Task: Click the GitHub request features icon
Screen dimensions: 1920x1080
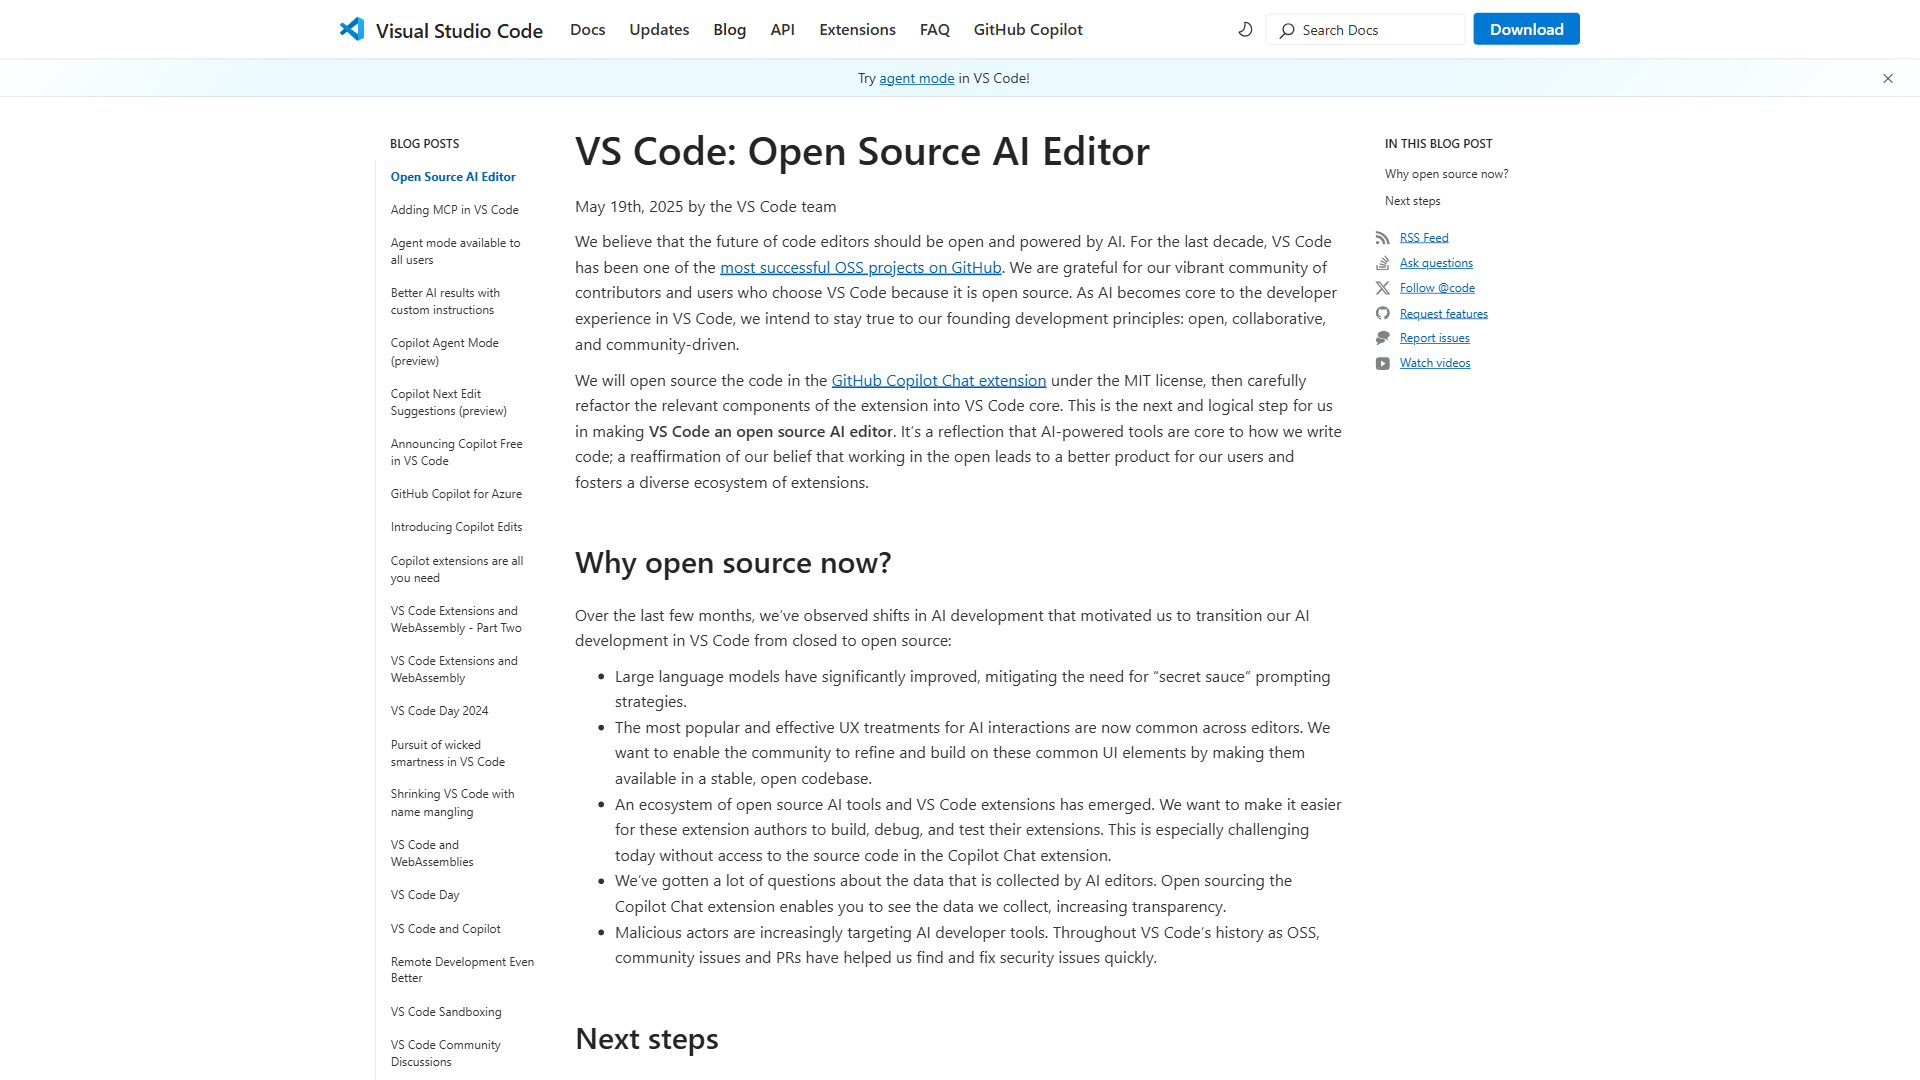Action: tap(1382, 313)
